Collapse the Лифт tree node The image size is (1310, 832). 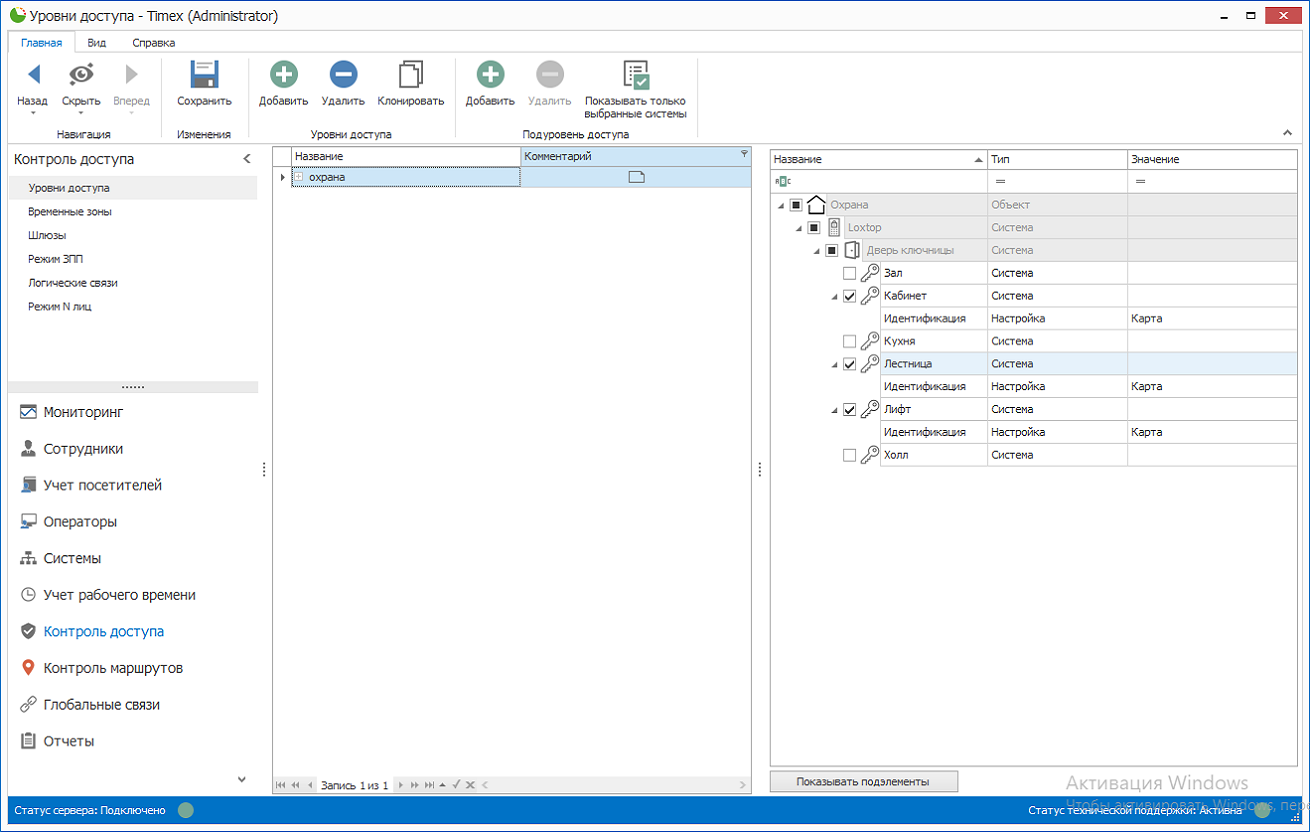[x=834, y=410]
